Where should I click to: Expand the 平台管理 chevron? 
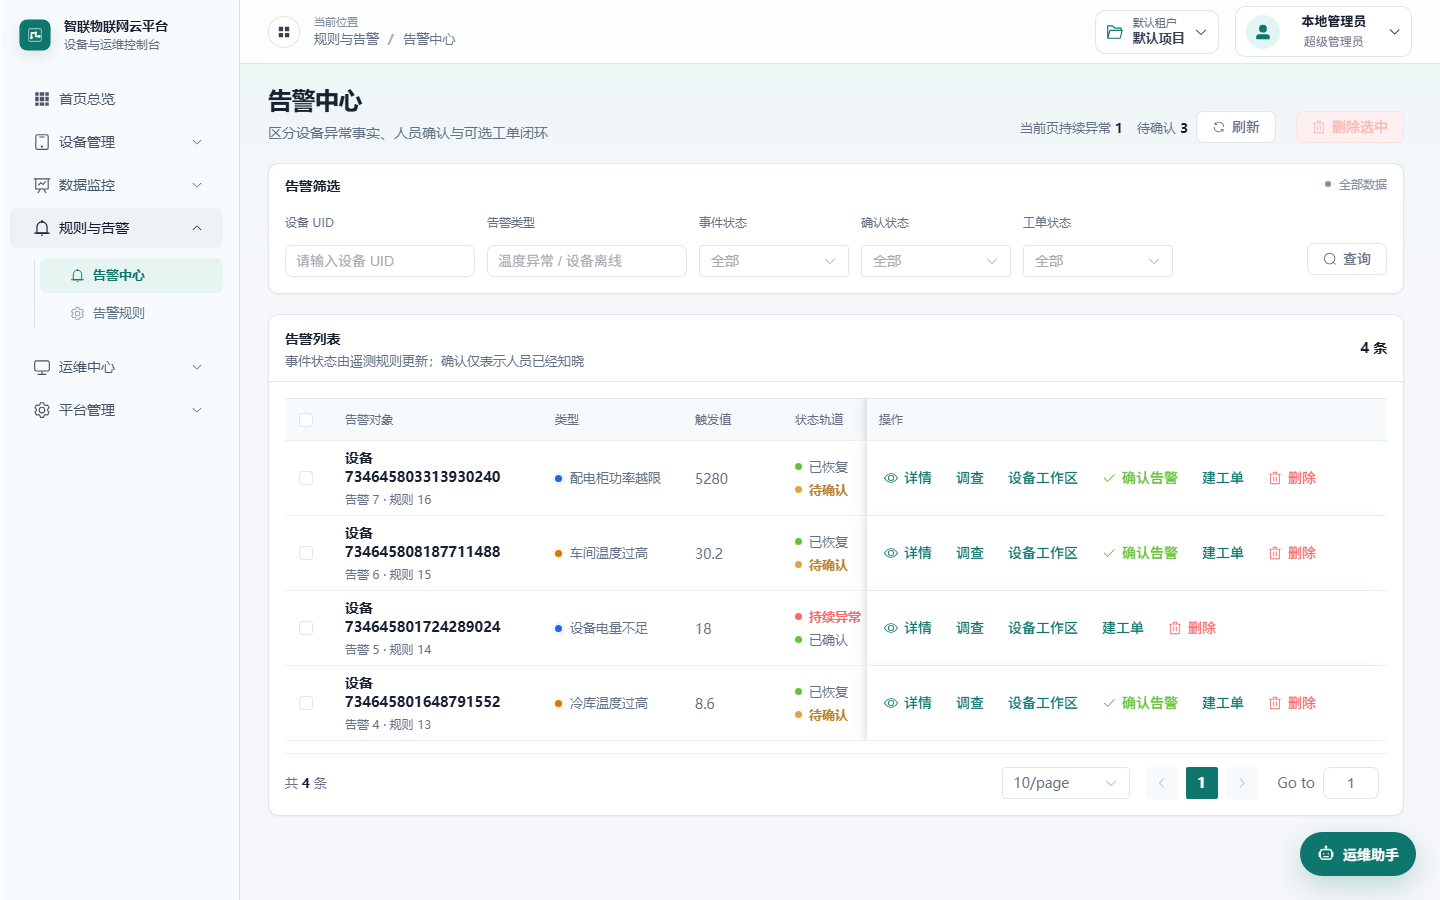[197, 410]
